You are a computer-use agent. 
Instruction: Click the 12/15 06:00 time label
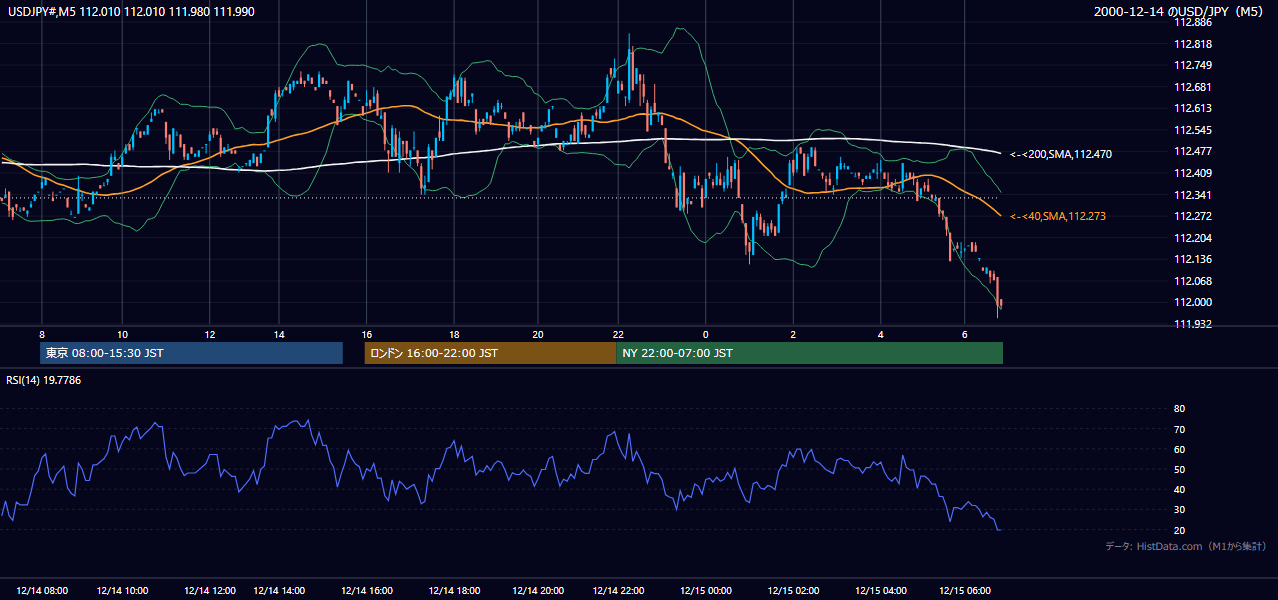(965, 590)
